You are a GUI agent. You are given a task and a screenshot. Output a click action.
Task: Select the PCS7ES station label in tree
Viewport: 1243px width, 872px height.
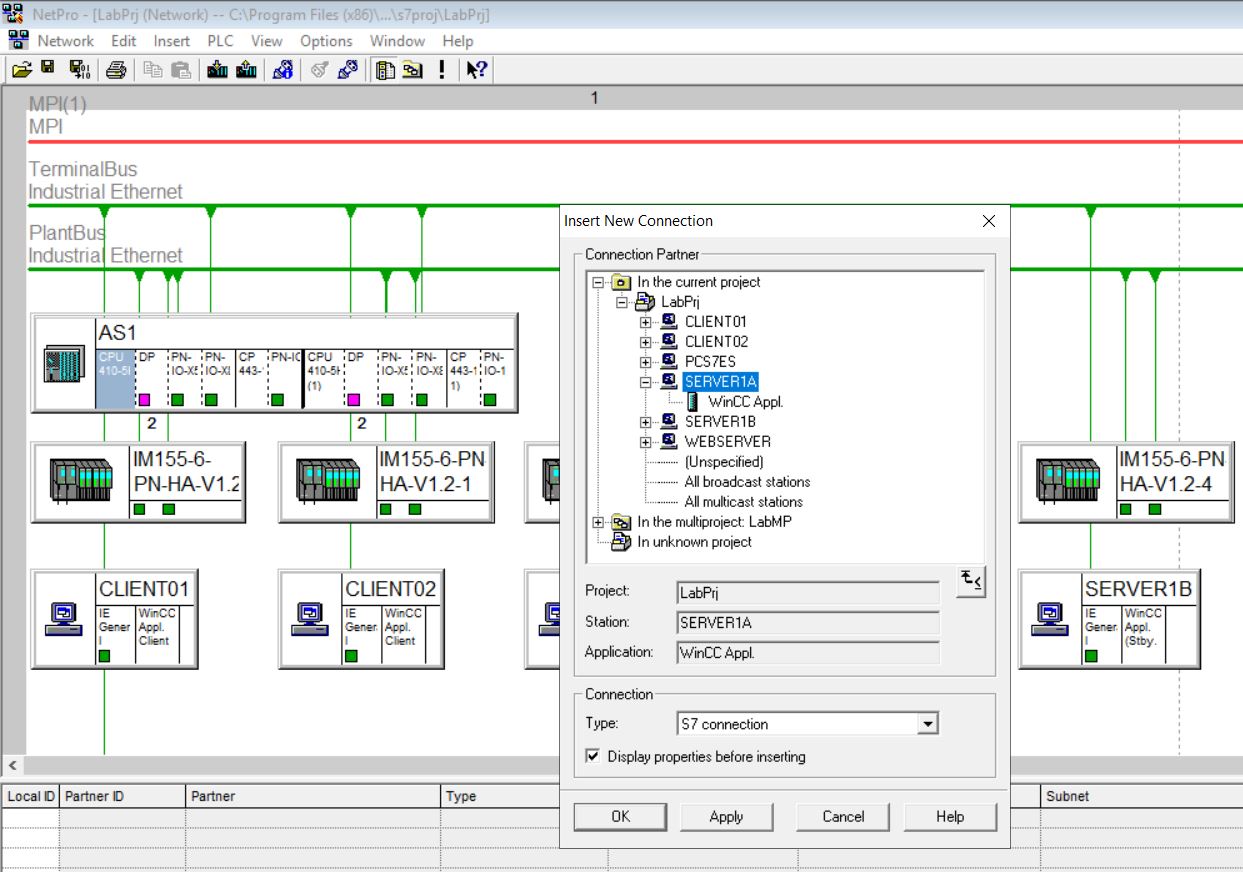click(710, 362)
